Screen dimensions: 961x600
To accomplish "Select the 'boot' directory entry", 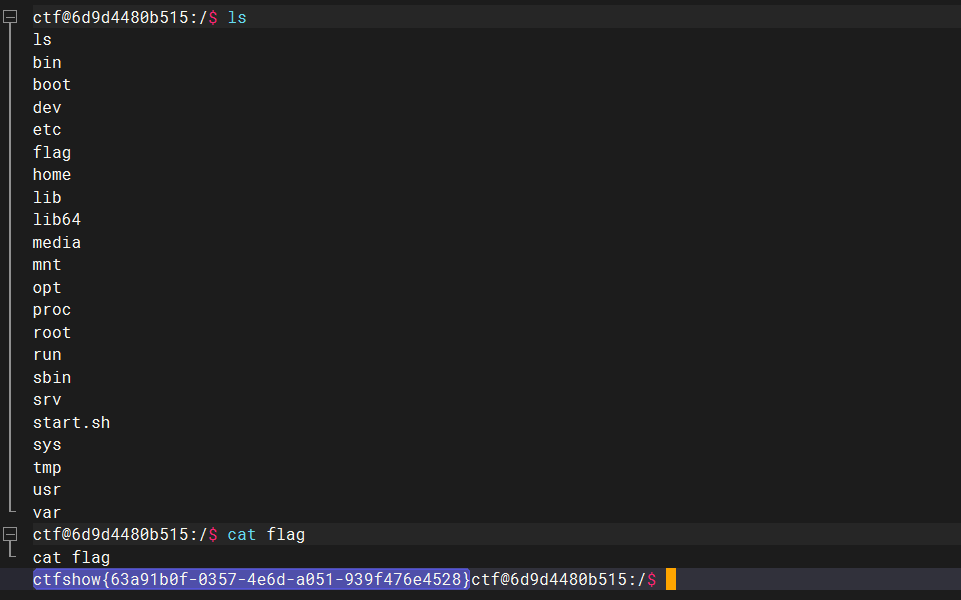I will tap(52, 85).
